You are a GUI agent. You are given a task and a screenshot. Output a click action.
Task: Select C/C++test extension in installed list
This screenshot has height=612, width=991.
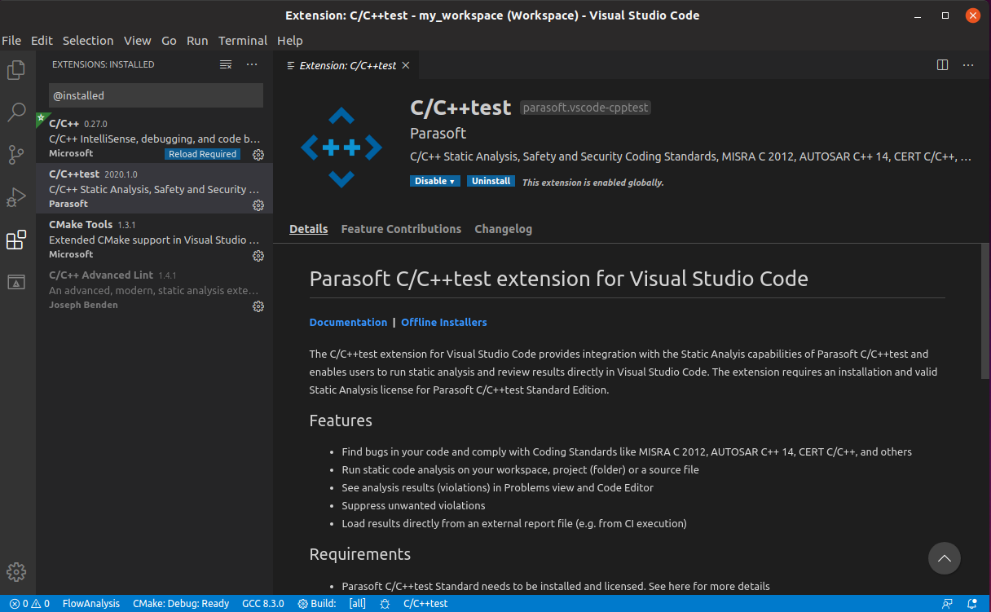click(x=154, y=188)
